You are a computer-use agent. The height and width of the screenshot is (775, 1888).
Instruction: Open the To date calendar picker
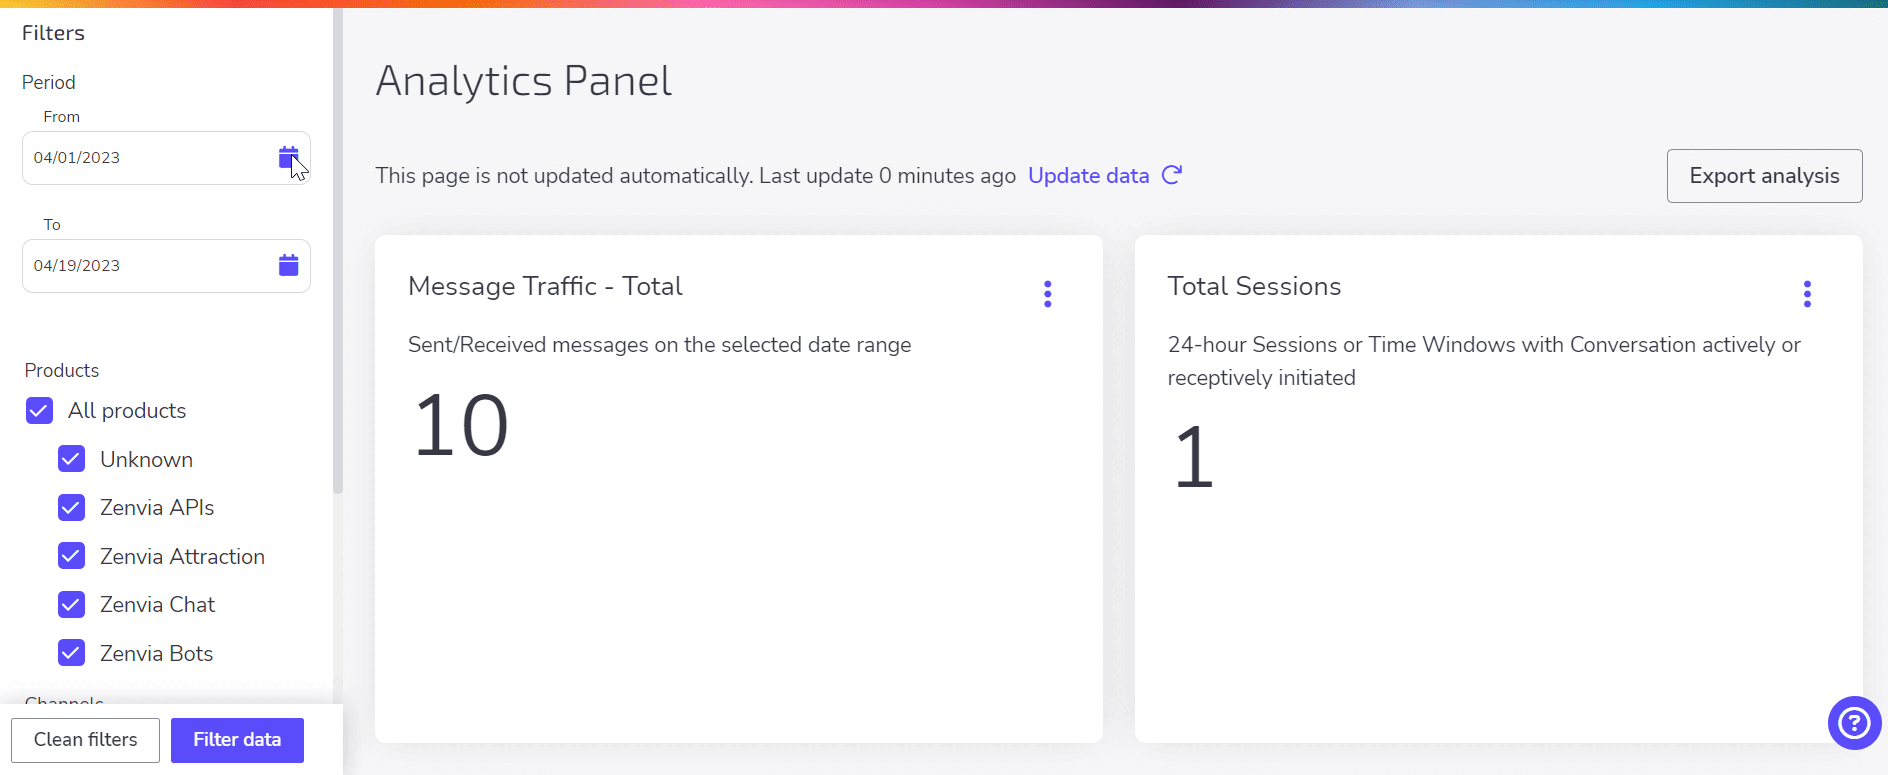[288, 265]
